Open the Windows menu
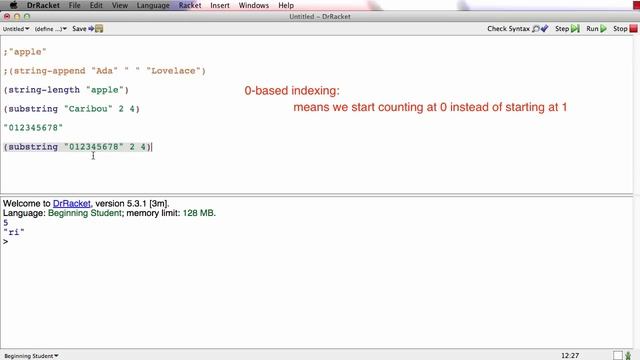Image resolution: width=640 pixels, height=360 pixels. click(253, 5)
